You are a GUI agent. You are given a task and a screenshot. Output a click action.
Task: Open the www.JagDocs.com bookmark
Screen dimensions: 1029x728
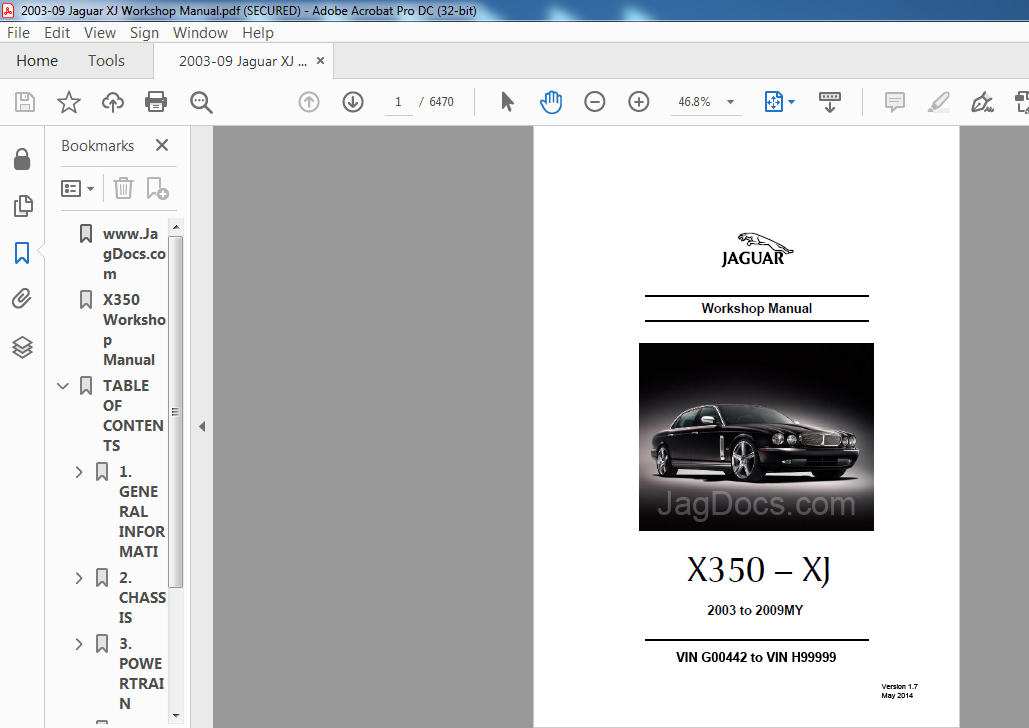point(134,253)
